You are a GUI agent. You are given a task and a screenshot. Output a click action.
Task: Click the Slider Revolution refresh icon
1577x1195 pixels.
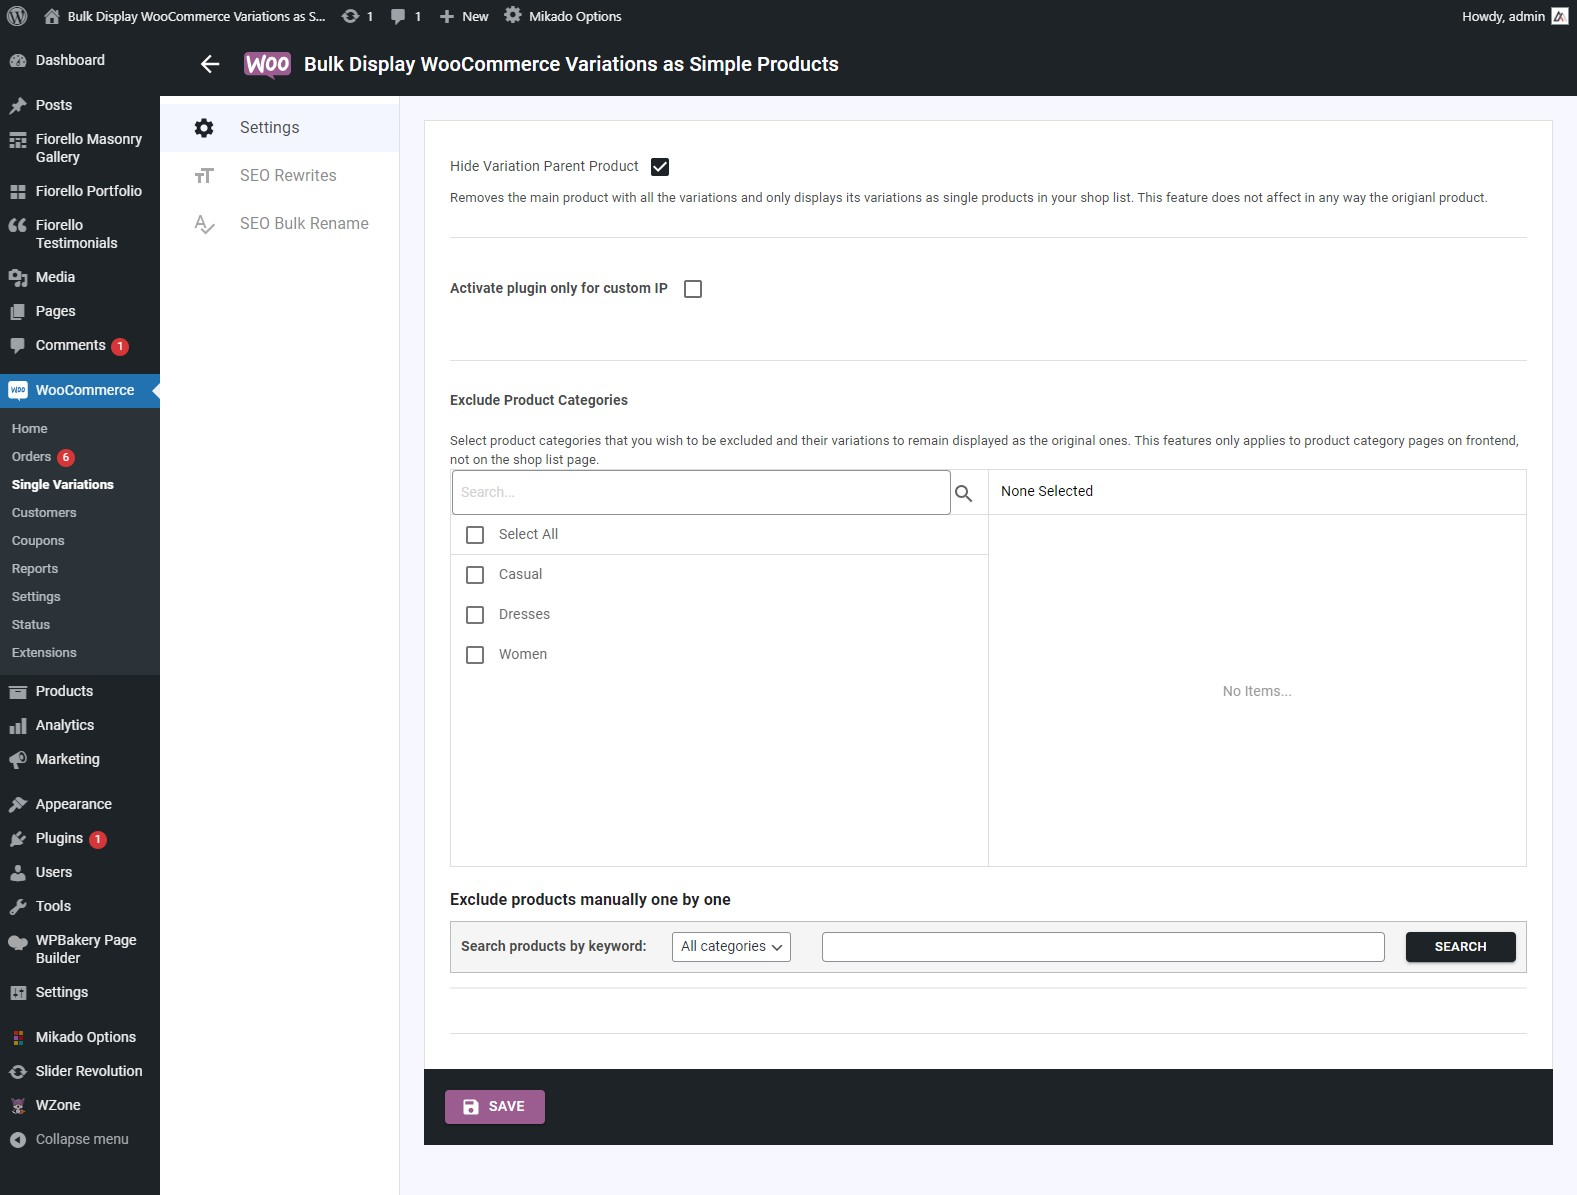coord(18,1071)
